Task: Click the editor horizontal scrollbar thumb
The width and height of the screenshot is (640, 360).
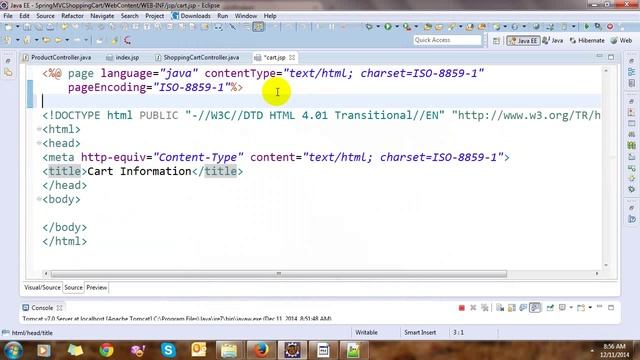Action: (x=278, y=274)
